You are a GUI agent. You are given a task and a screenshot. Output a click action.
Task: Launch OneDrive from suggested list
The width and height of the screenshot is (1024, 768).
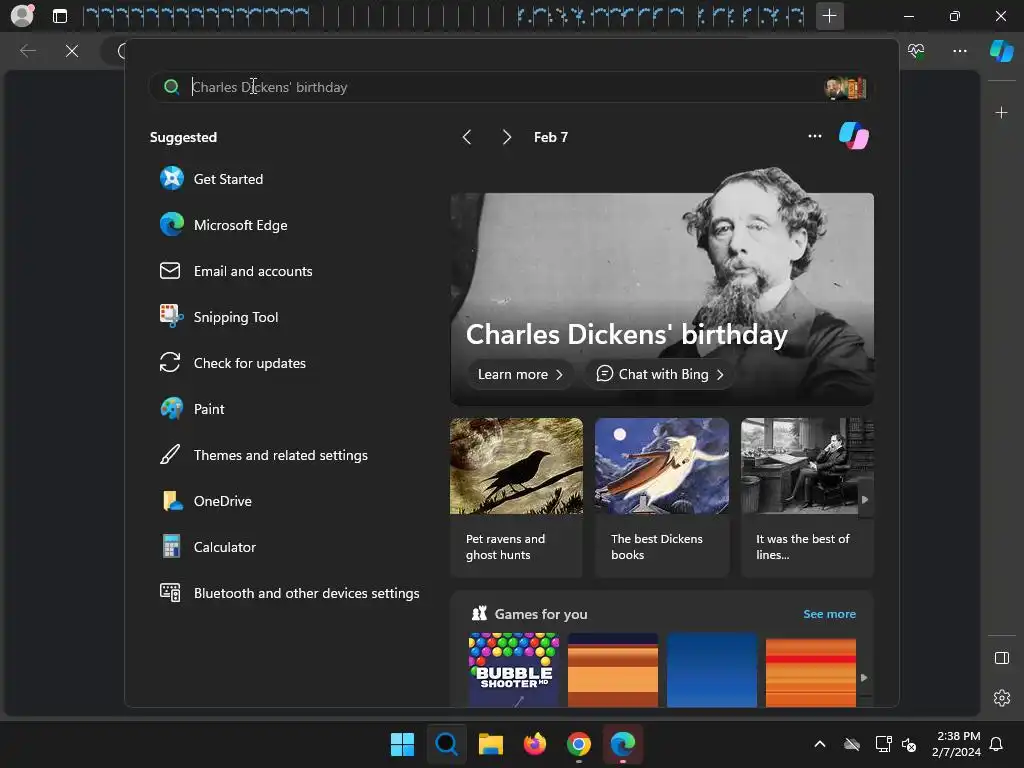pyautogui.click(x=206, y=501)
